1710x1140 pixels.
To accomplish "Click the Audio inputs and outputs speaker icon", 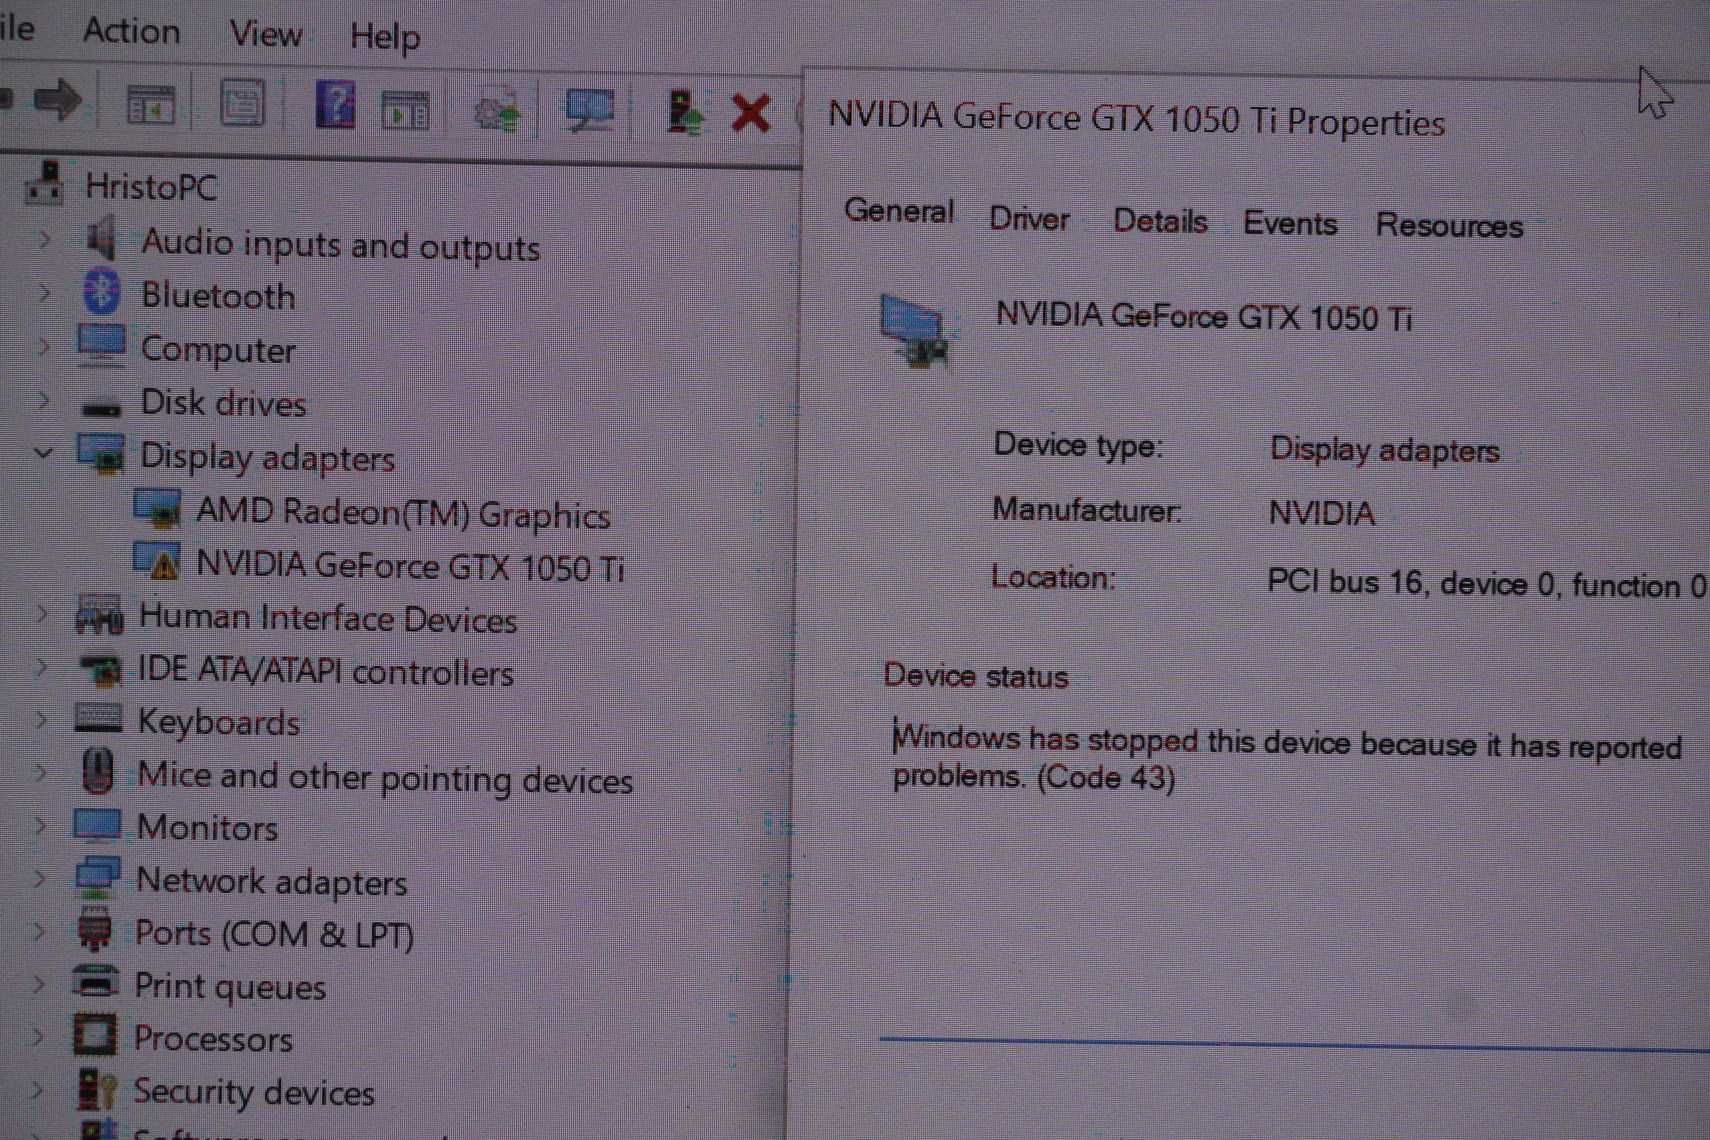I will (101, 239).
